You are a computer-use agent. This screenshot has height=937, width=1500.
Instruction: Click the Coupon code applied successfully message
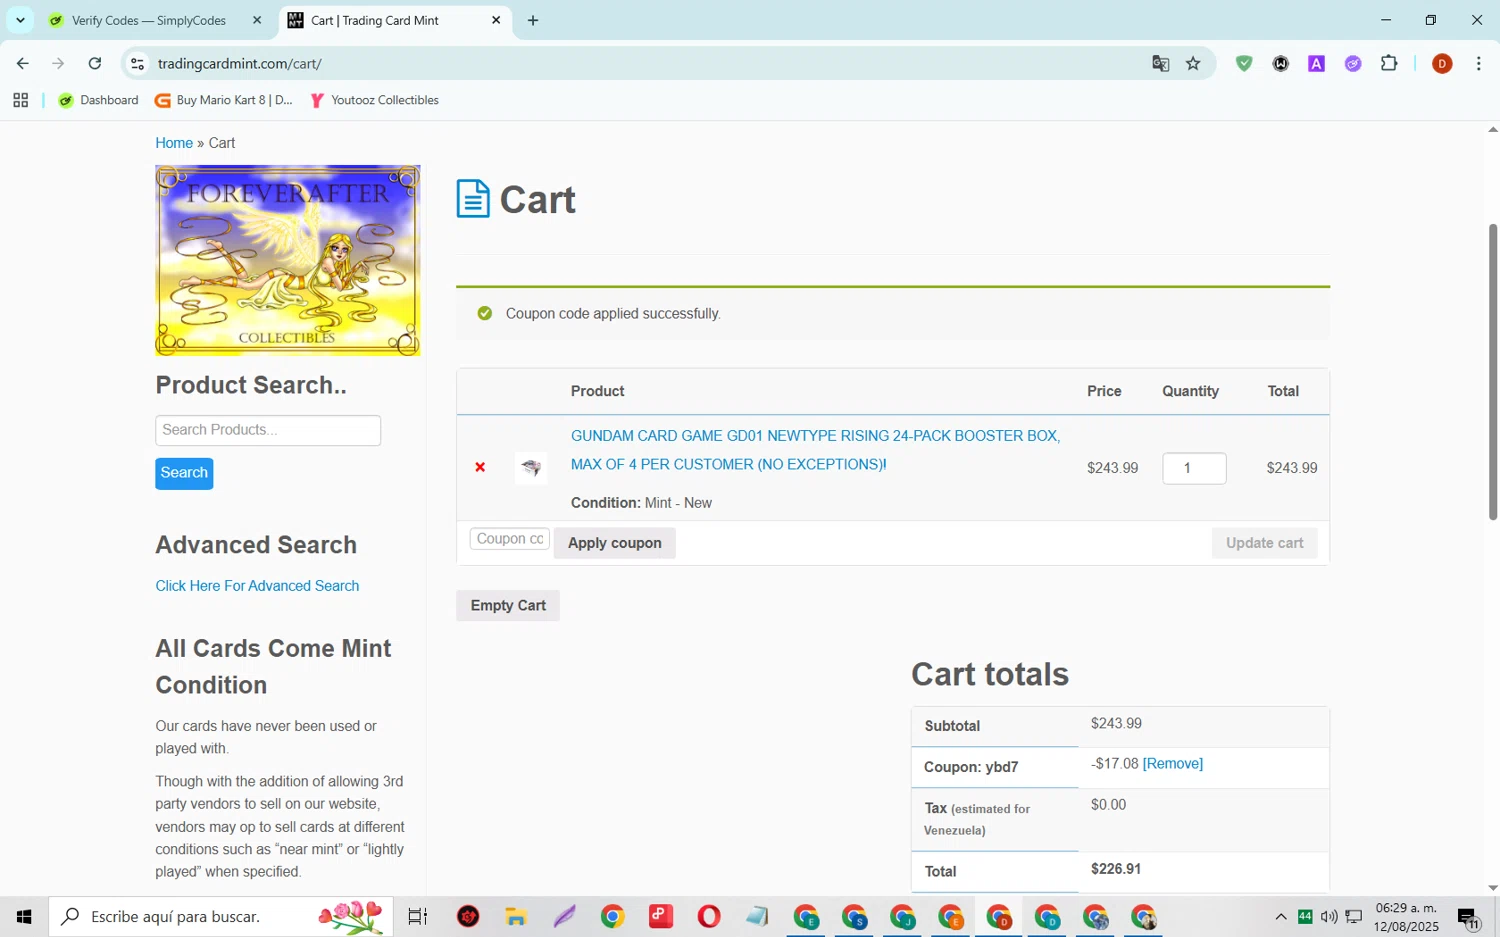tap(613, 314)
